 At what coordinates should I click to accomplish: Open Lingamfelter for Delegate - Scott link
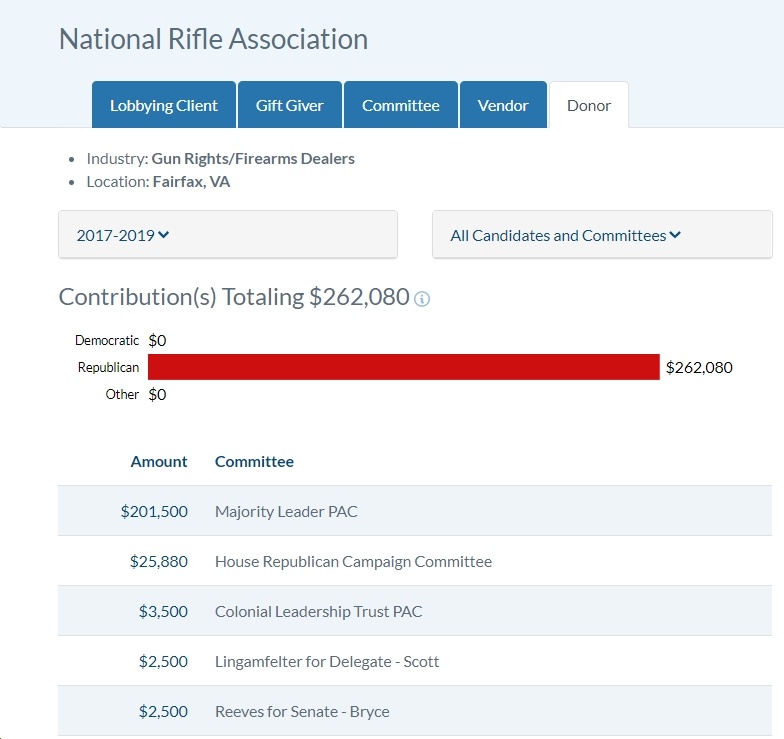coord(327,662)
